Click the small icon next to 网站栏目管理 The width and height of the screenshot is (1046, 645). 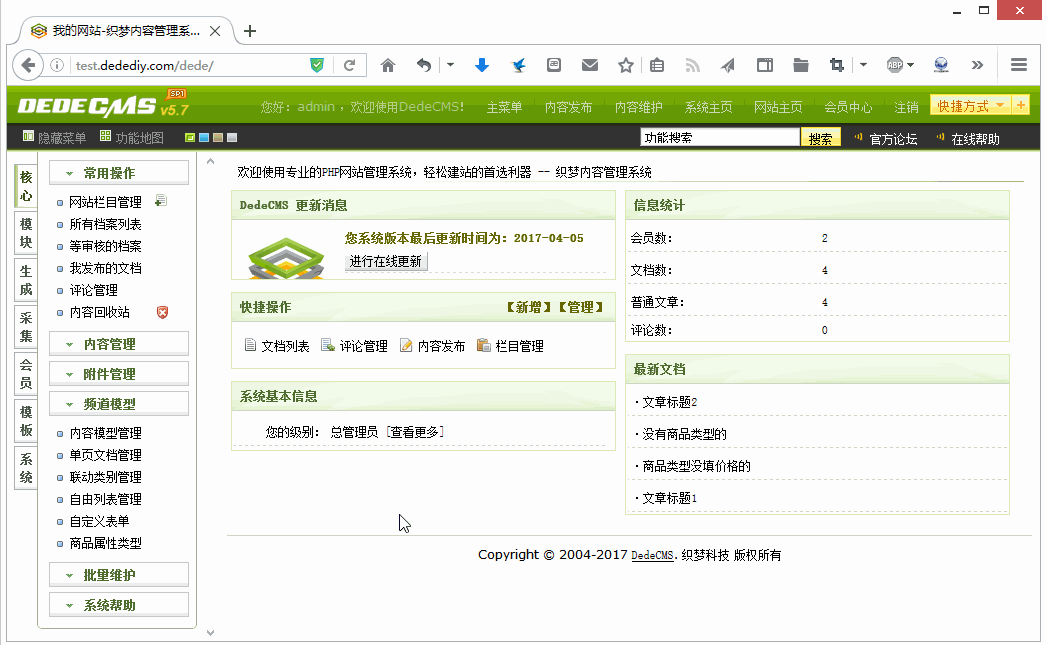coord(160,200)
